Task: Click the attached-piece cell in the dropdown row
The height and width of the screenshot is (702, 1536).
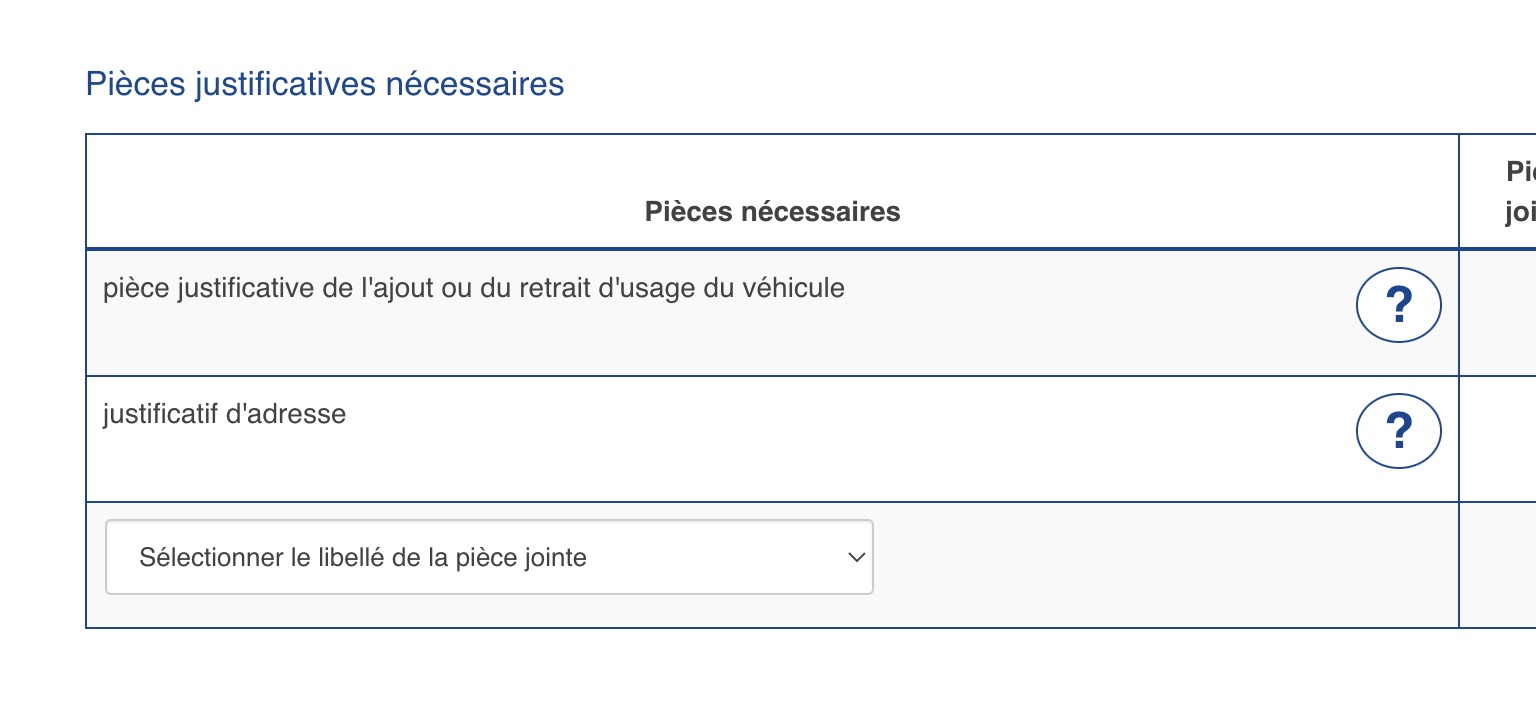Action: coord(1498,564)
